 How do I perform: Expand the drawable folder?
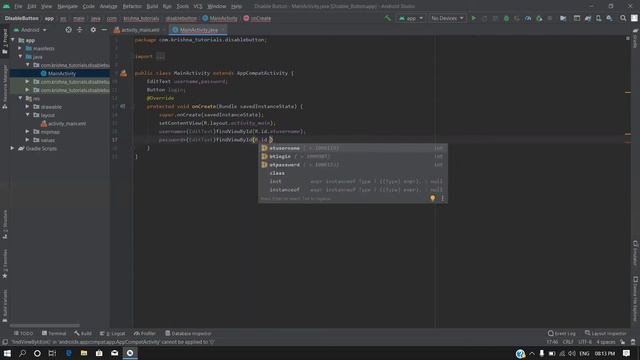click(x=27, y=107)
